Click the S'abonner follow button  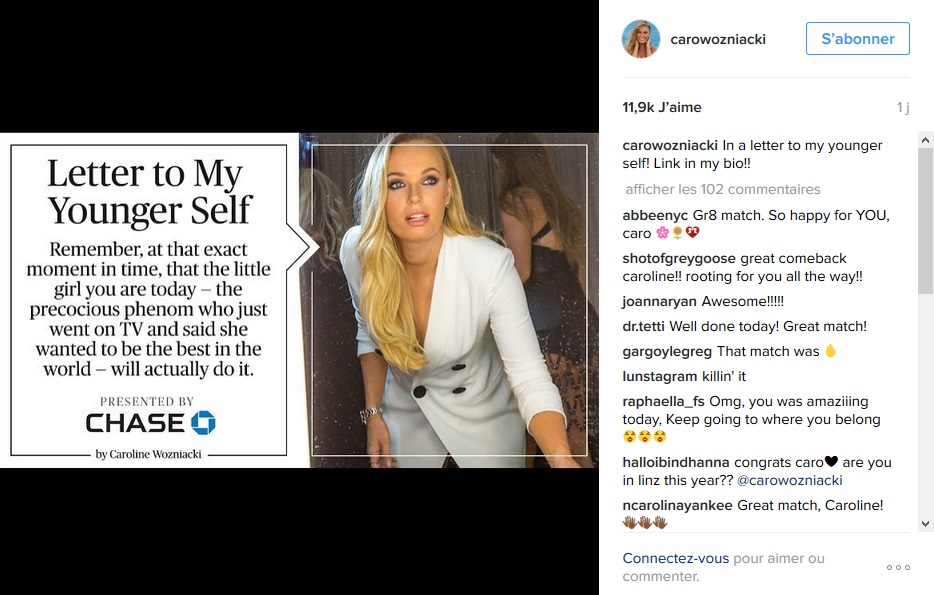coord(858,39)
